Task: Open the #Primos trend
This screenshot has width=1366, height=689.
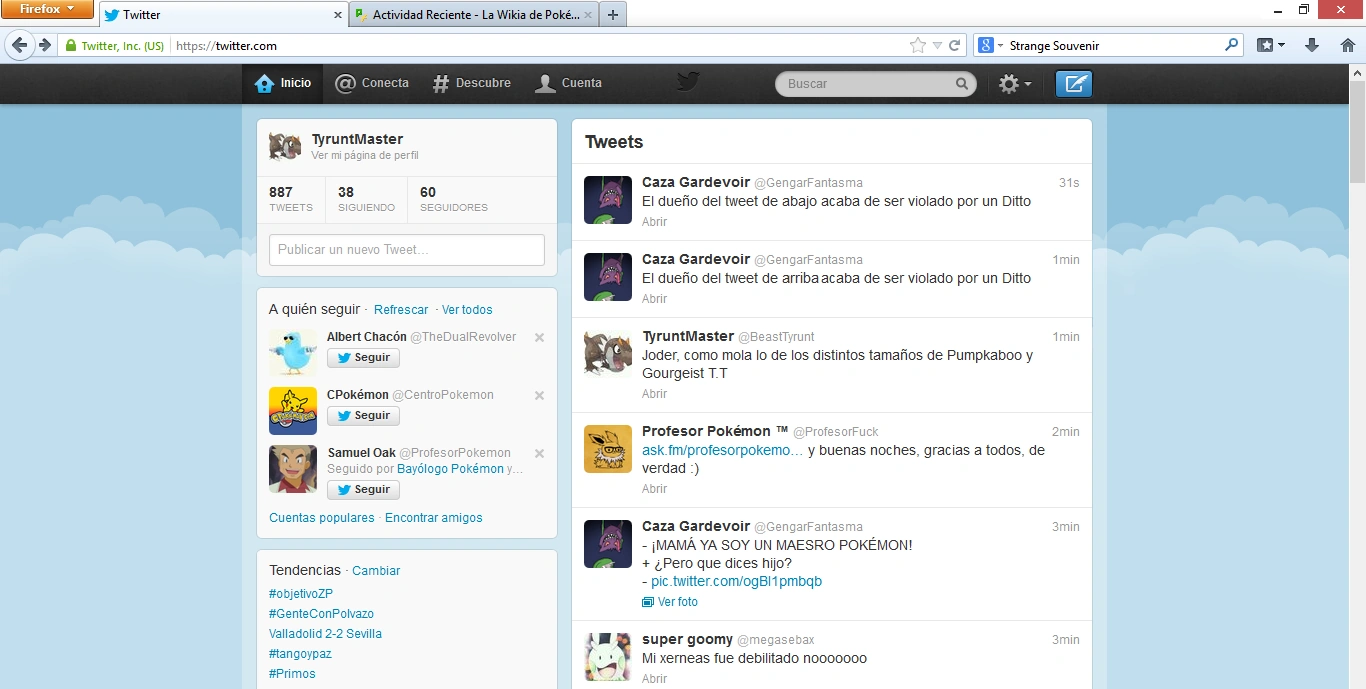Action: pyautogui.click(x=292, y=674)
